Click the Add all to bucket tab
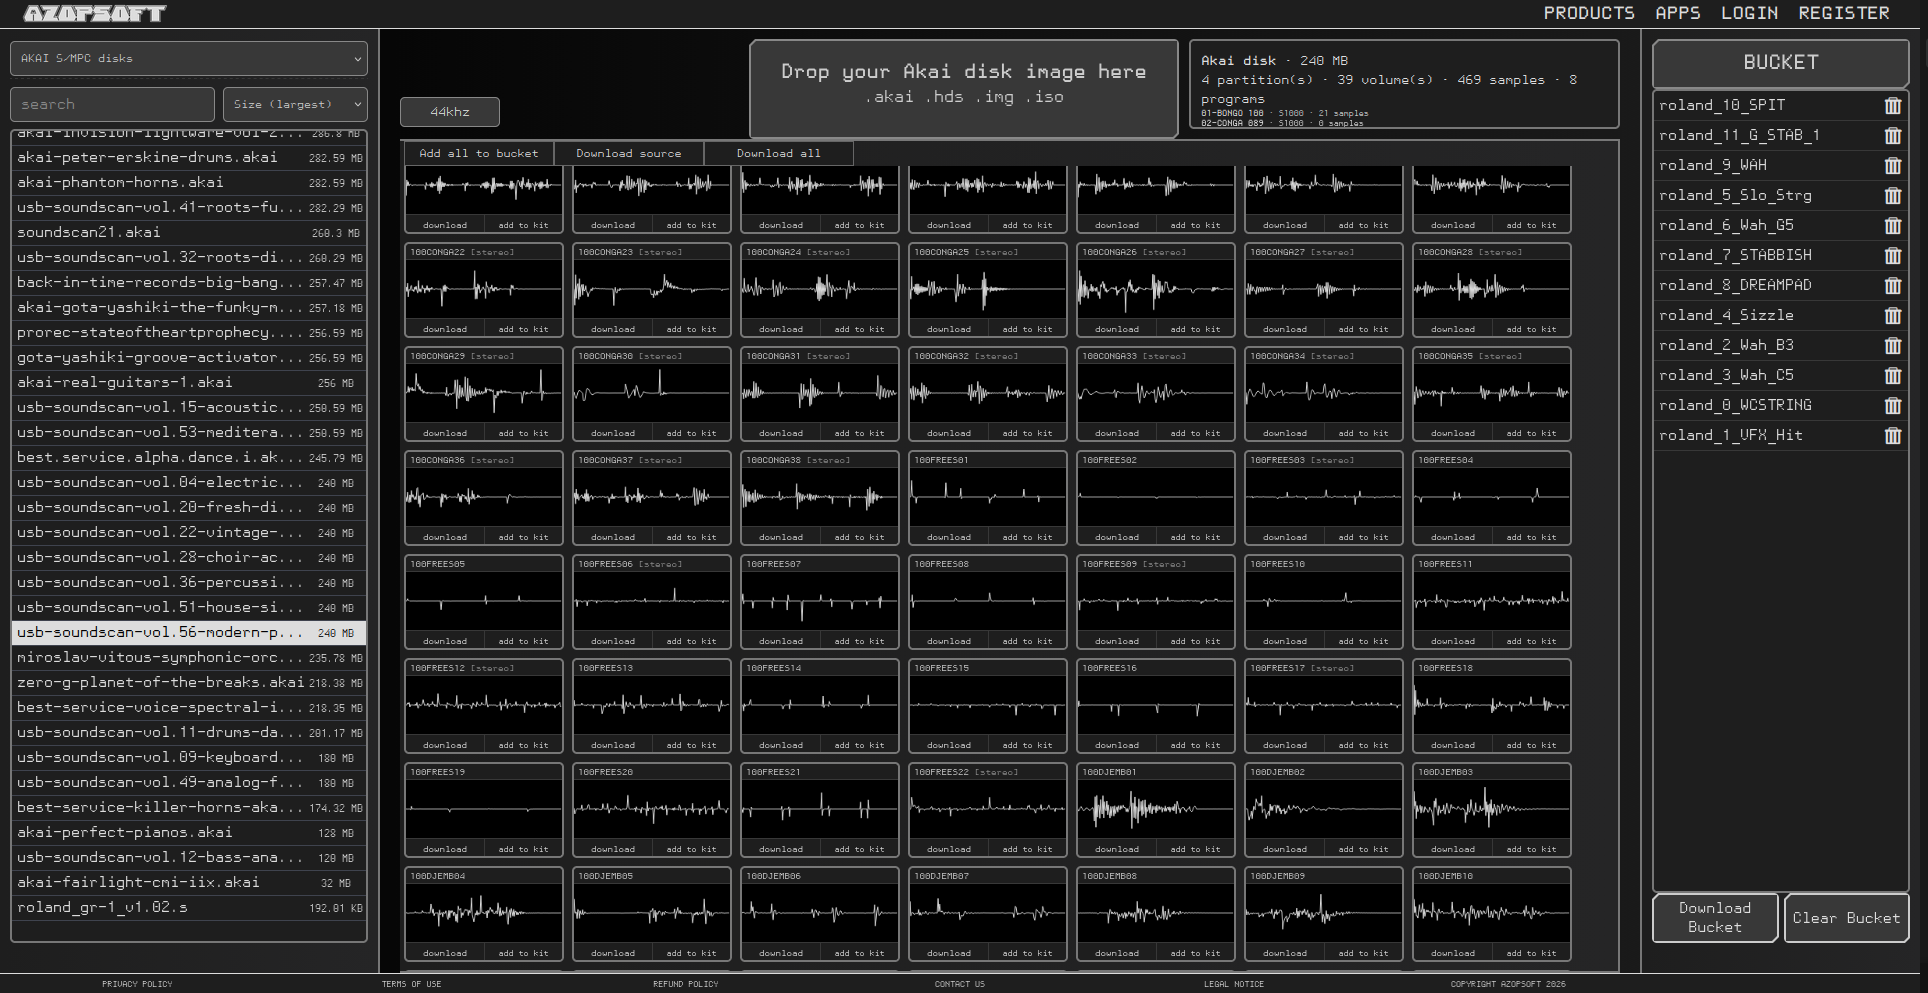Viewport: 1928px width, 993px height. click(x=478, y=153)
